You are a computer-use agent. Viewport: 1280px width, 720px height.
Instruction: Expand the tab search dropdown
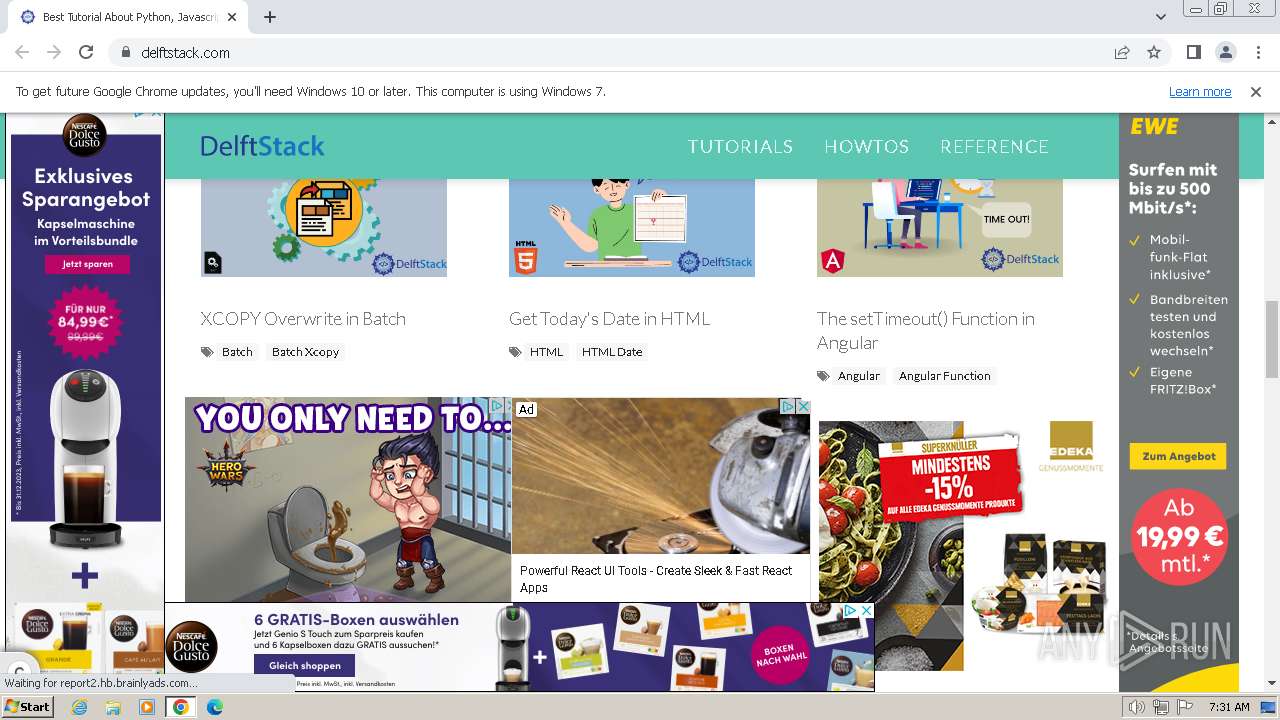(x=1160, y=17)
